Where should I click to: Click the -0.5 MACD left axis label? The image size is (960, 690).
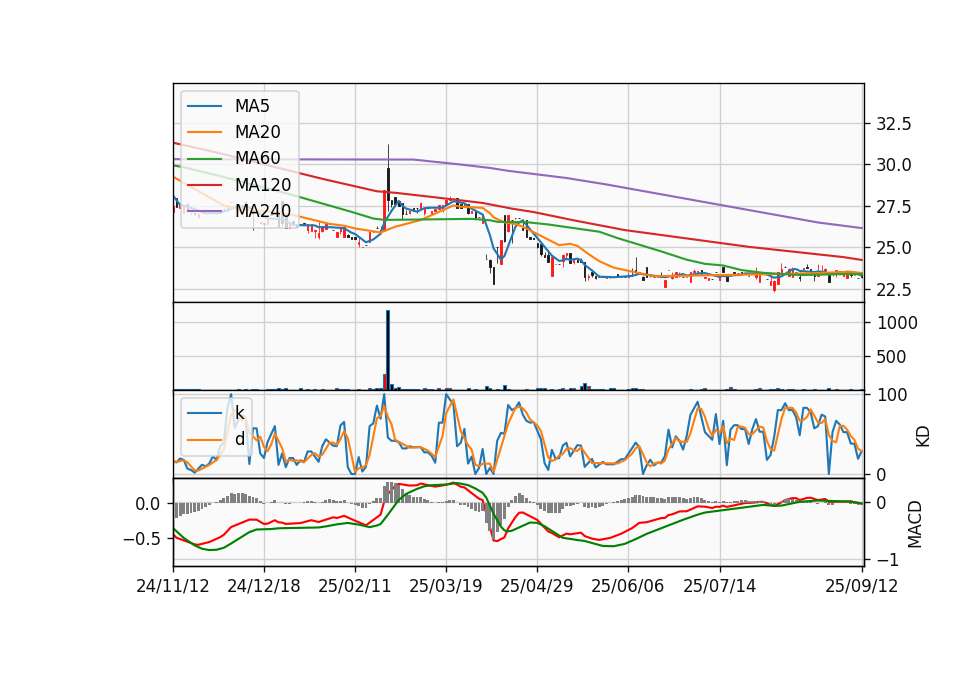click(141, 539)
